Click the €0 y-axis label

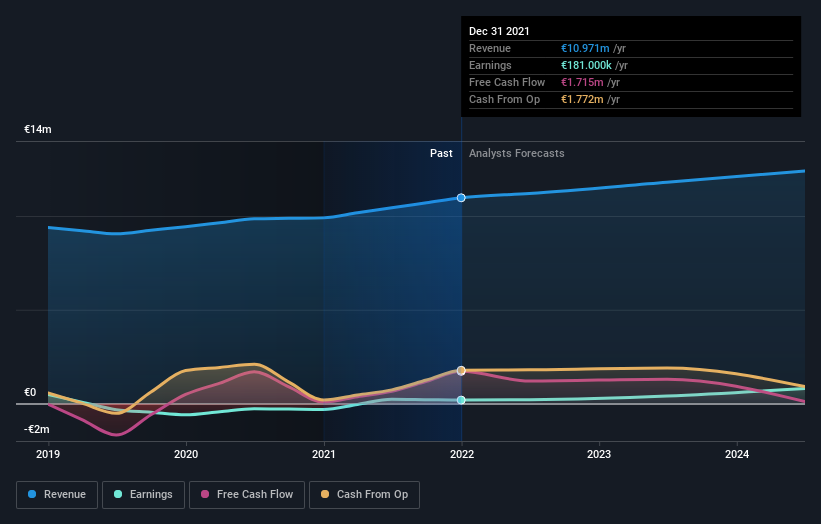coord(30,392)
